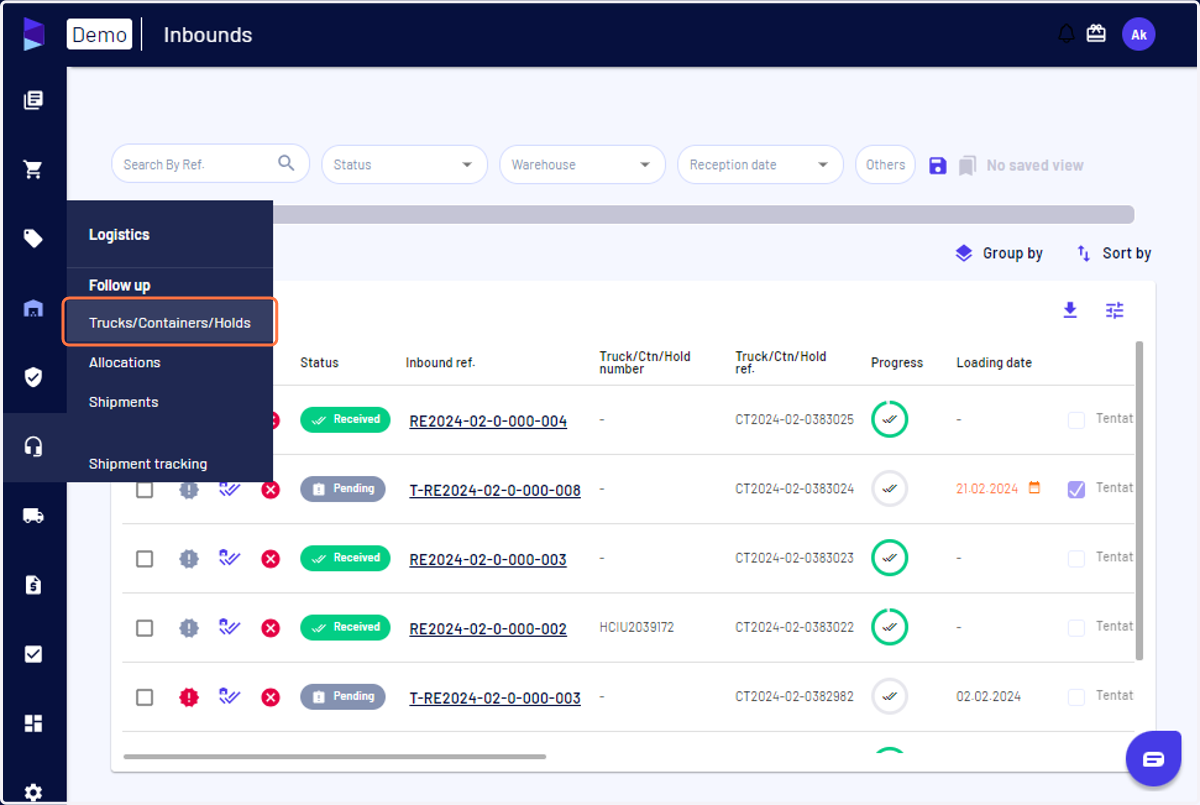The height and width of the screenshot is (805, 1200).
Task: Open the Reception date filter dropdown
Action: pos(760,165)
